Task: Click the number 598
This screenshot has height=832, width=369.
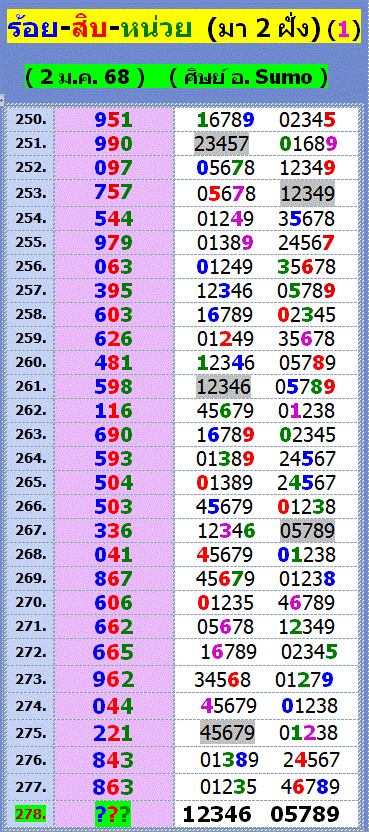Action: click(114, 387)
